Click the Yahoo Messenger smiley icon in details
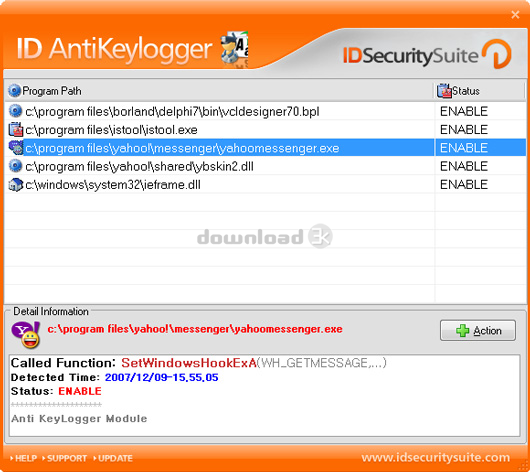530x472 pixels. tap(26, 335)
